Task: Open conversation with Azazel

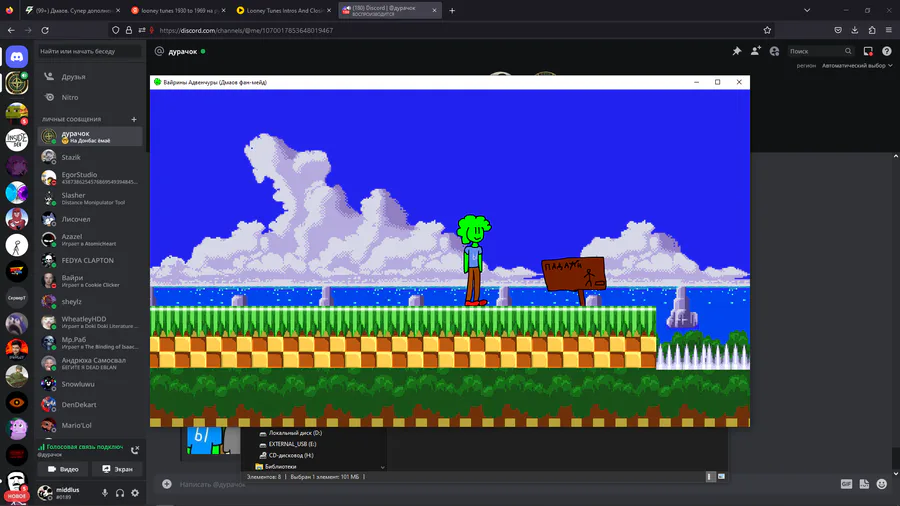Action: (90, 239)
